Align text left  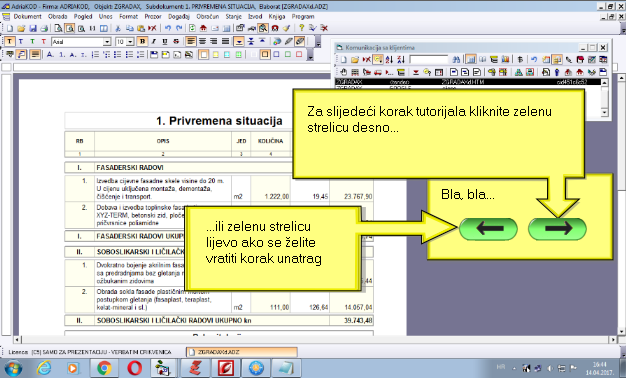coord(190,42)
